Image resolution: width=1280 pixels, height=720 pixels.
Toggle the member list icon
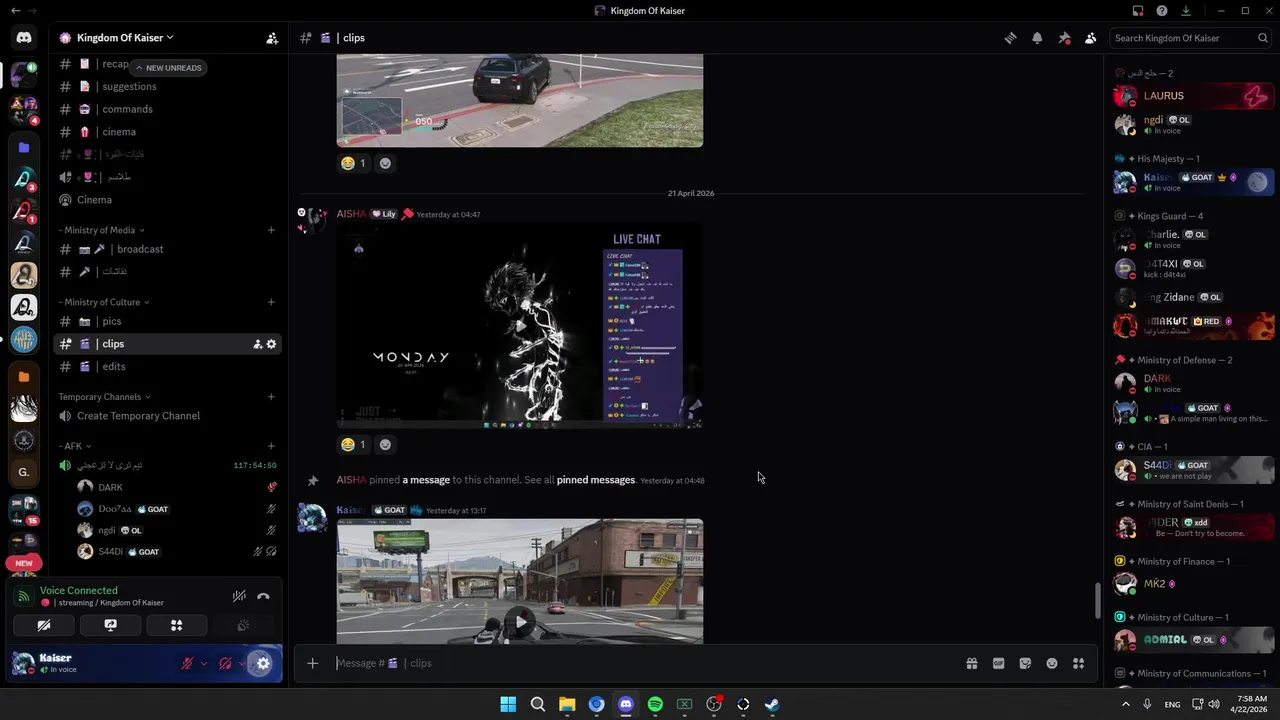pos(1090,38)
